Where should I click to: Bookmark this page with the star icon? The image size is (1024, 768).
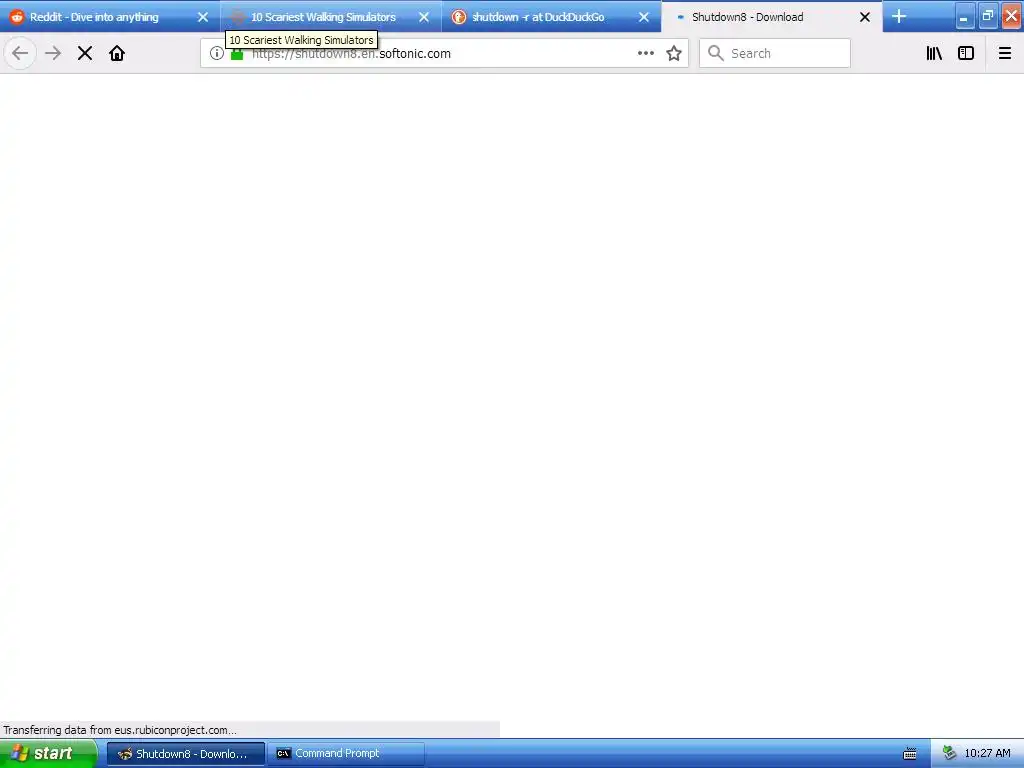[674, 53]
